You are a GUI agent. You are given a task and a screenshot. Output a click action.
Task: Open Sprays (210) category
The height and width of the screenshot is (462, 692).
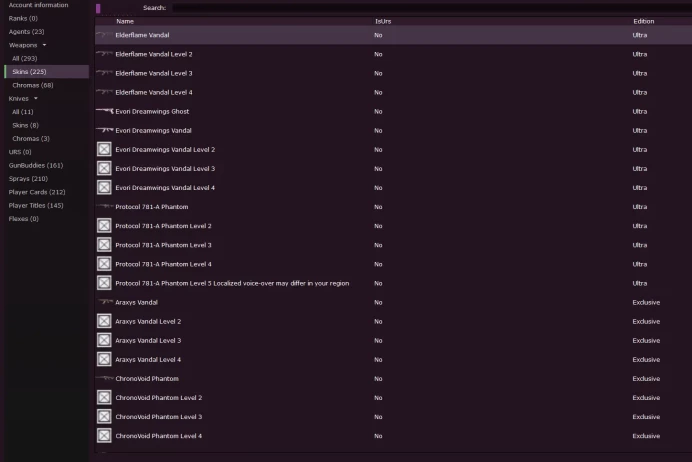pyautogui.click(x=28, y=178)
